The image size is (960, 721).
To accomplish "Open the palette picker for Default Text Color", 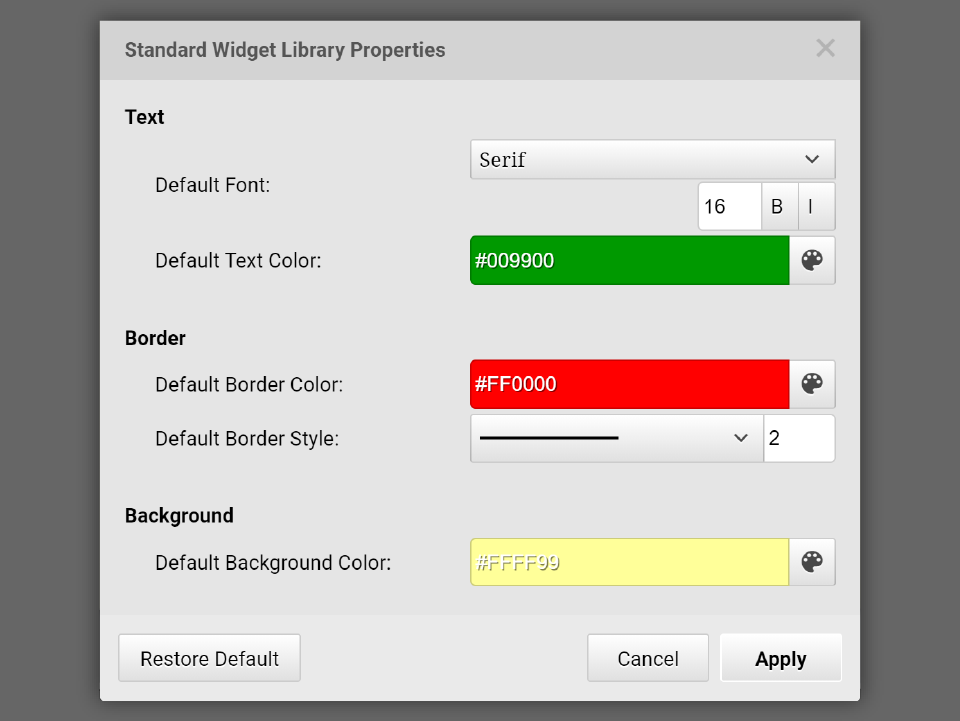I will click(x=812, y=261).
